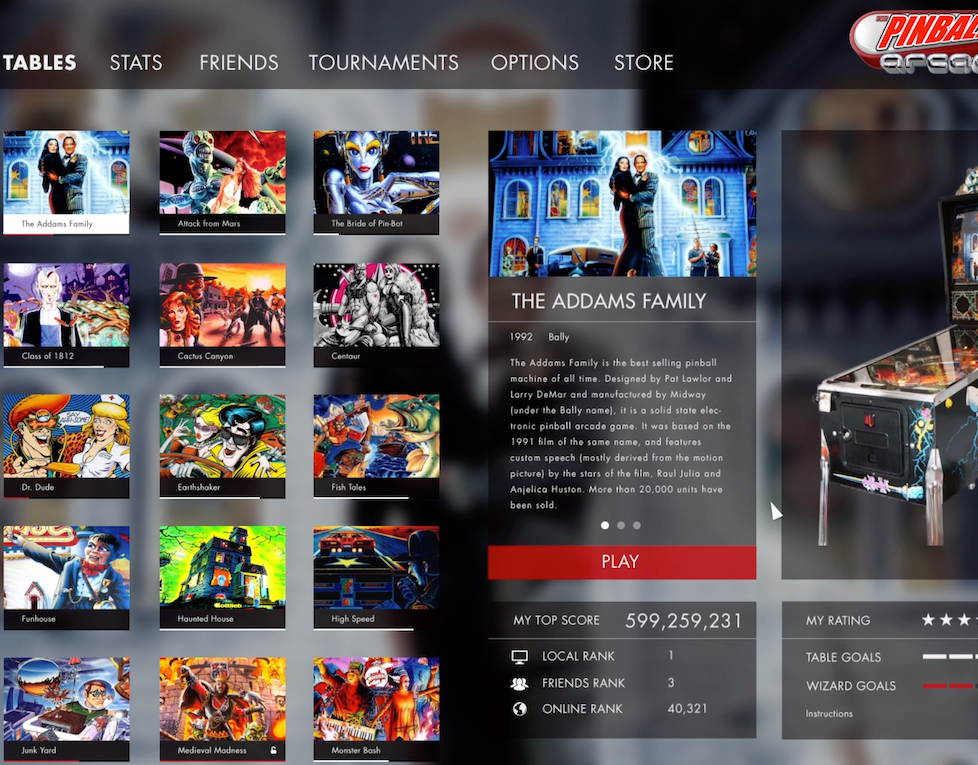
Task: Click the top score value 599,259,231
Action: (684, 621)
